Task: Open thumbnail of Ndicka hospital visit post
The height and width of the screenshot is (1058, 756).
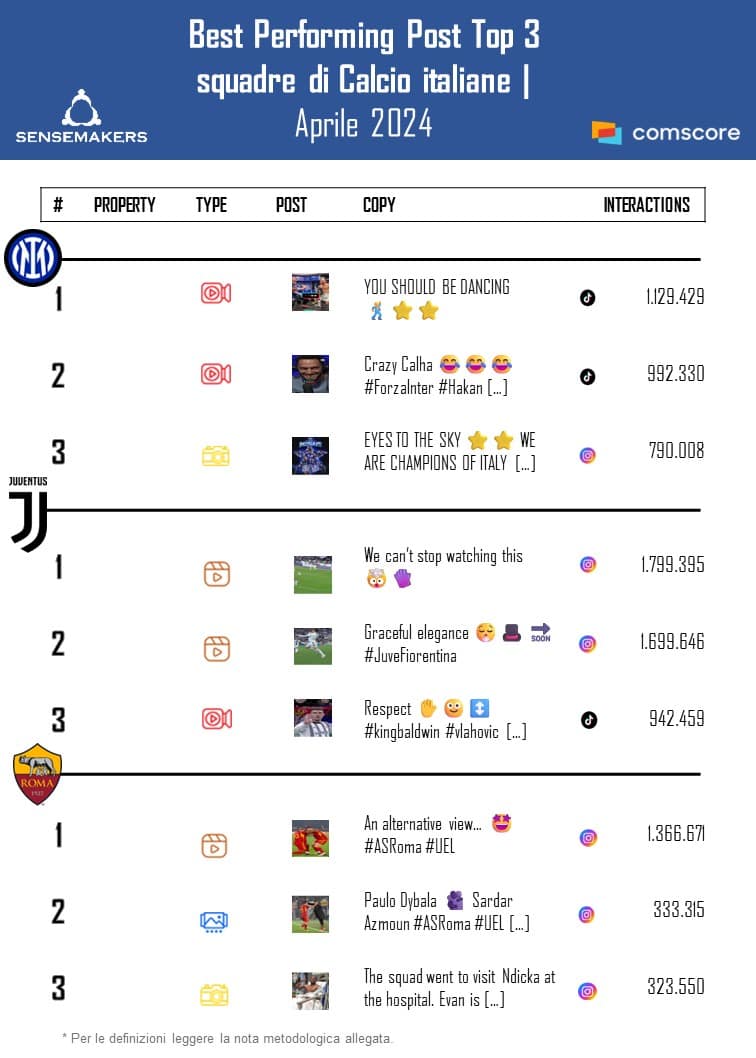Action: tap(310, 991)
